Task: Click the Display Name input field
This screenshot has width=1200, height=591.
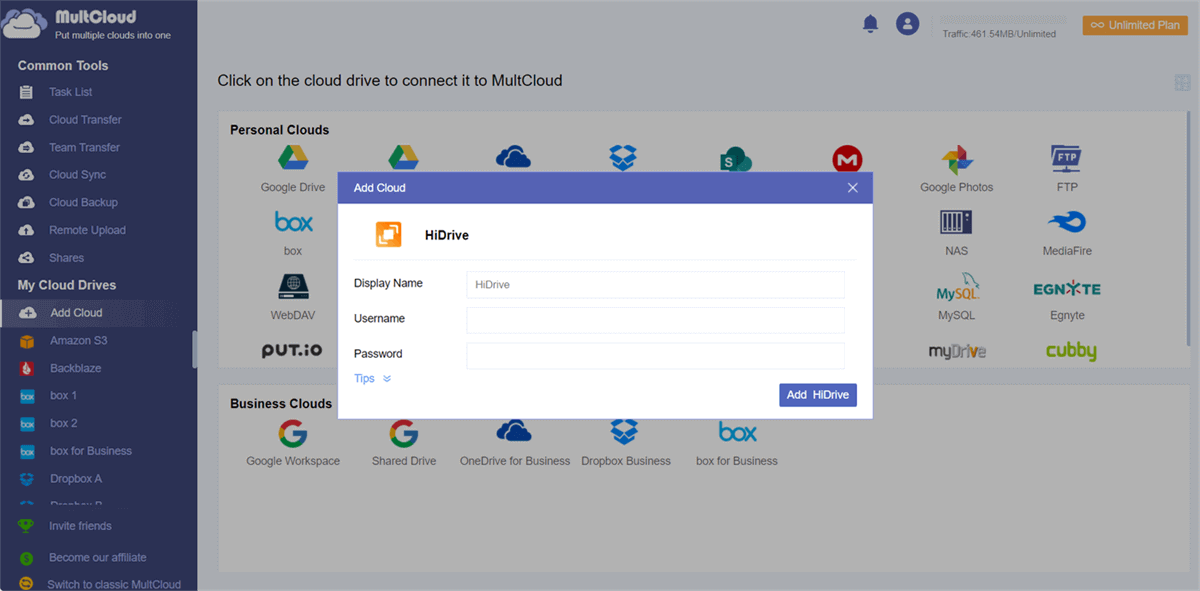Action: 656,285
